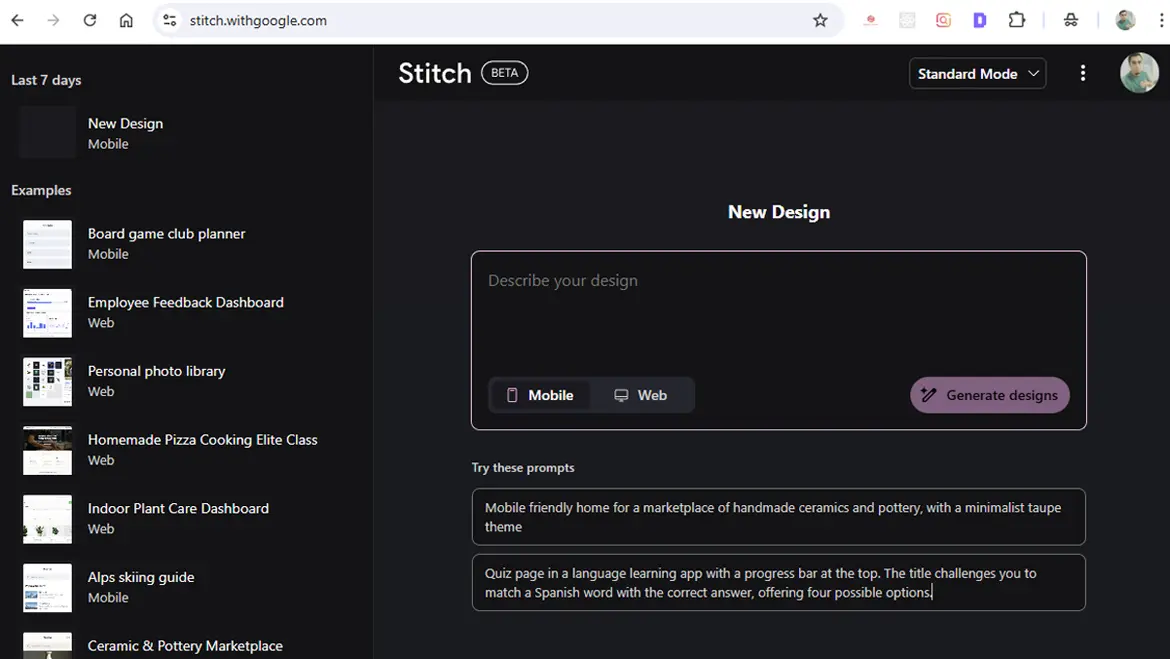Click the browser forward arrow
1170x659 pixels.
[x=53, y=20]
